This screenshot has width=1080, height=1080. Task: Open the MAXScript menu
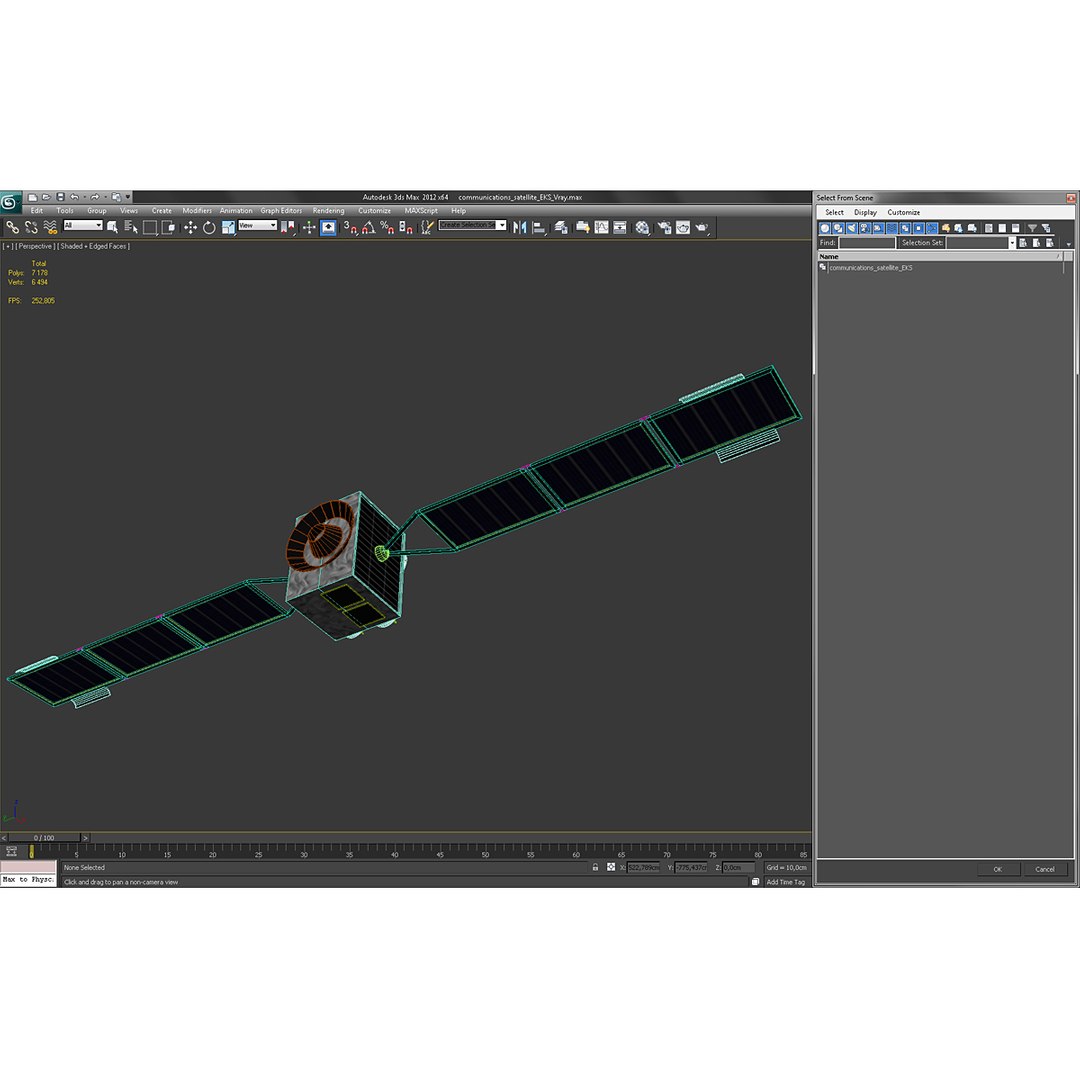click(421, 211)
